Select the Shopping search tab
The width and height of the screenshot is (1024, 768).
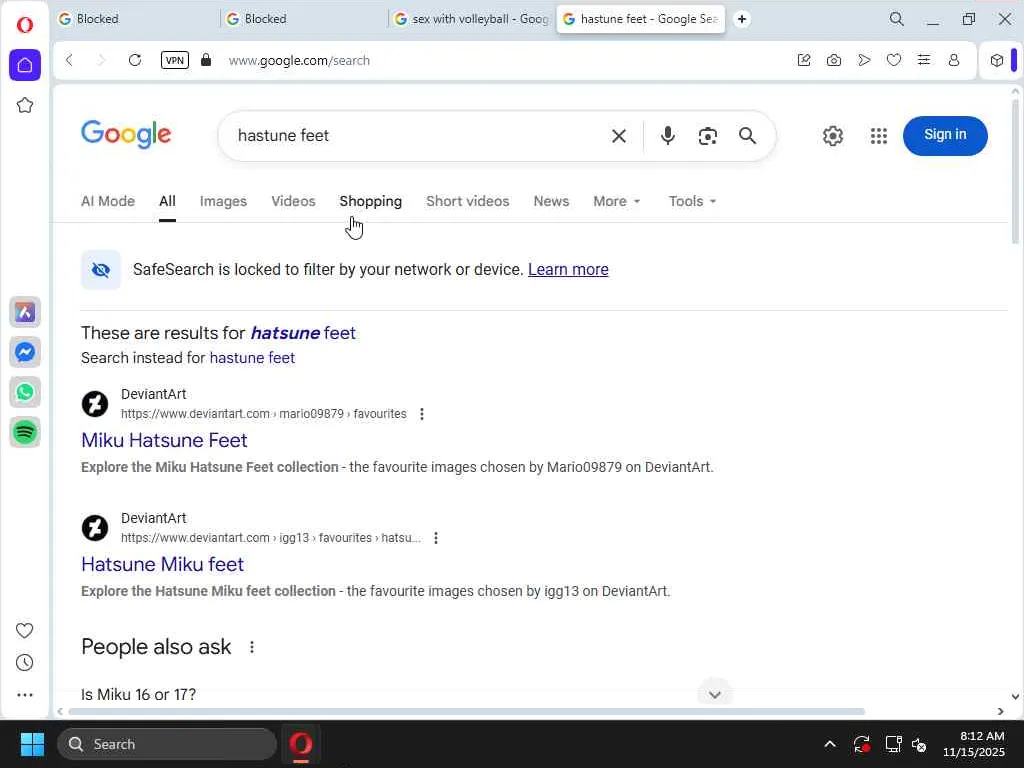[x=370, y=201]
